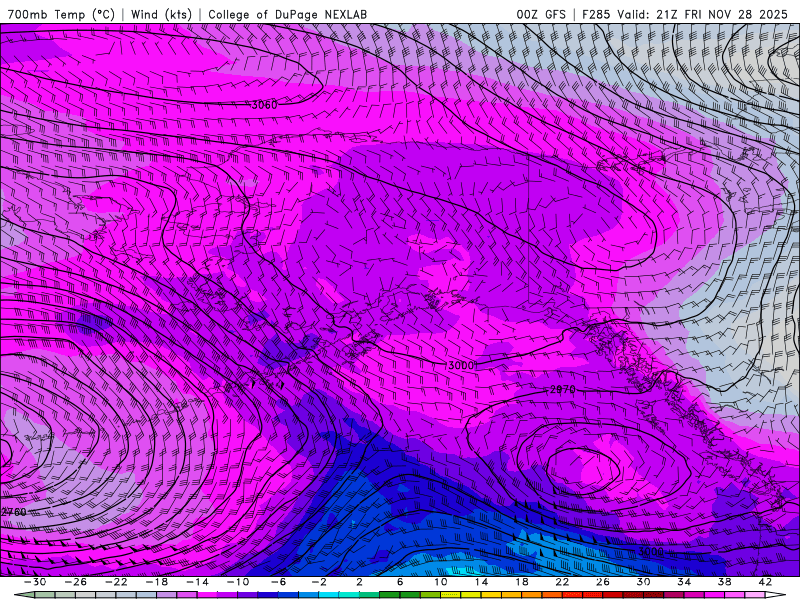Select the "00Z GFS" model run label
The image size is (800, 600).
click(x=540, y=14)
